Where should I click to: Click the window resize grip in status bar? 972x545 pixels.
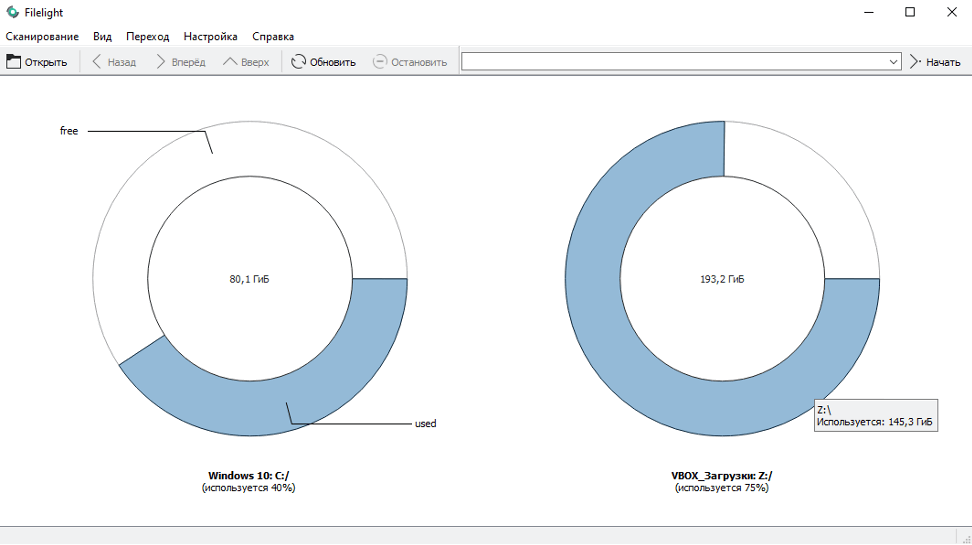[x=965, y=537]
